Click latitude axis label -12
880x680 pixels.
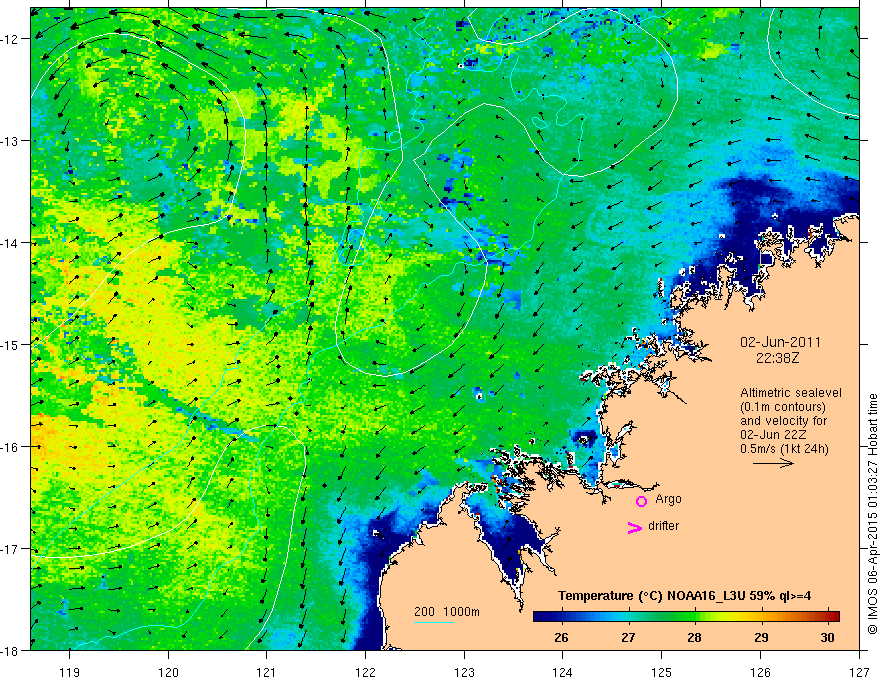[x=10, y=39]
